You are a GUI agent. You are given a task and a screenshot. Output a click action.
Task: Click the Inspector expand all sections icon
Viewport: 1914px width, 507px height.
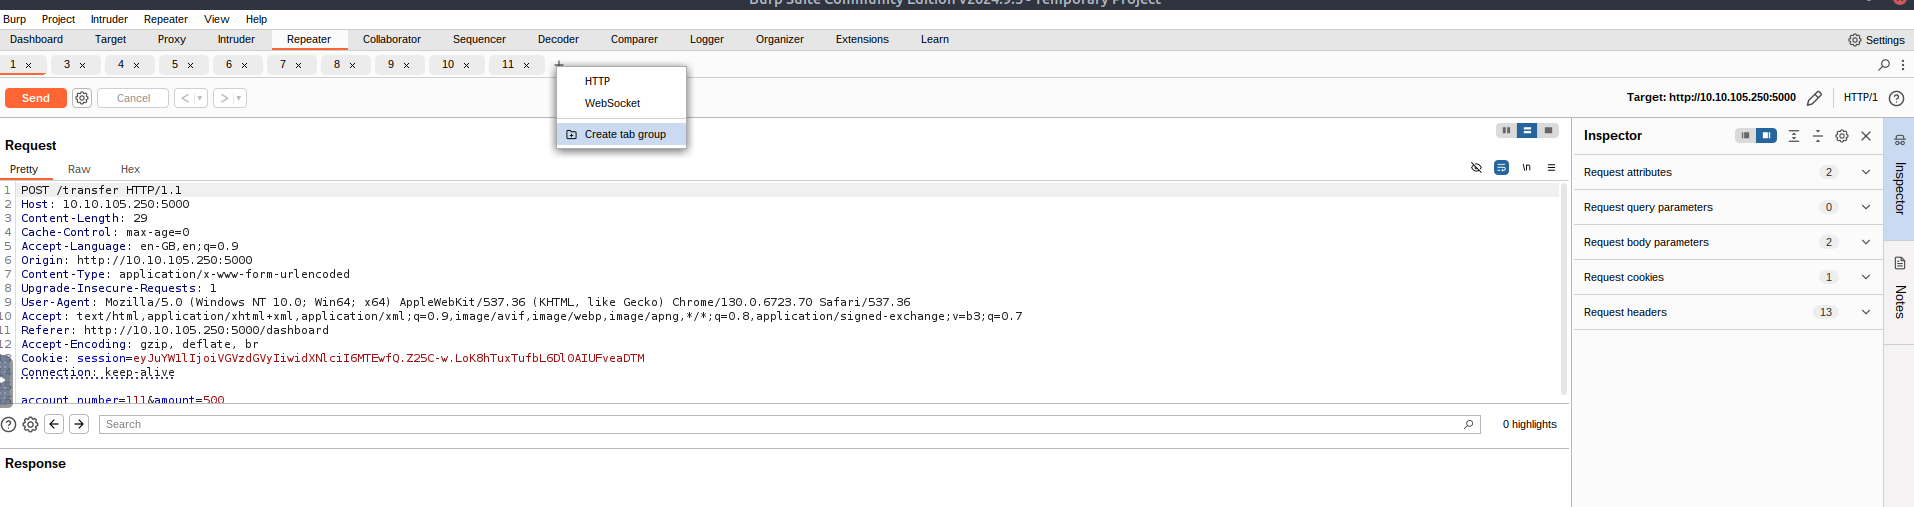(1794, 136)
